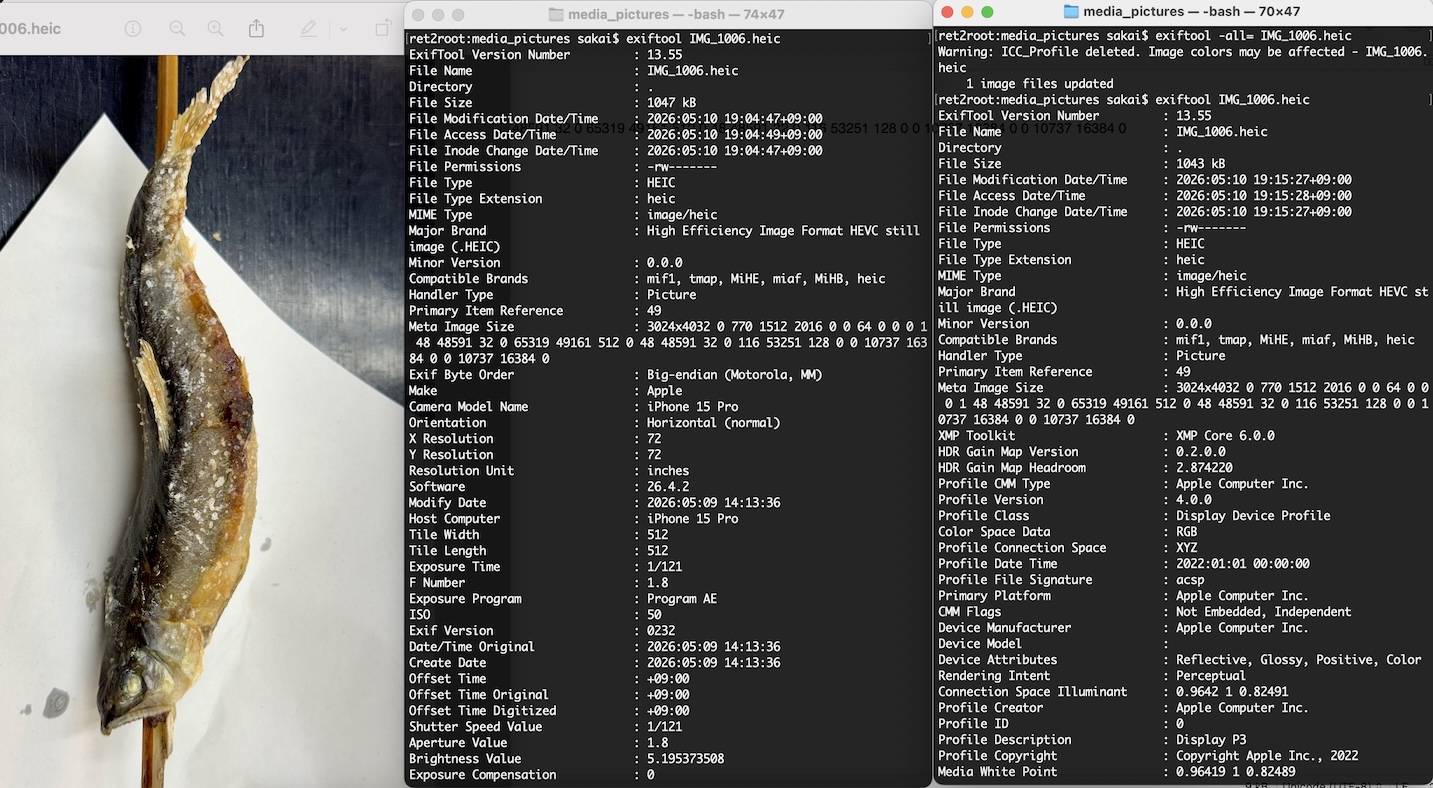Click the 'Exif Version' value 0232
Viewport: 1433px width, 788px height.
661,631
